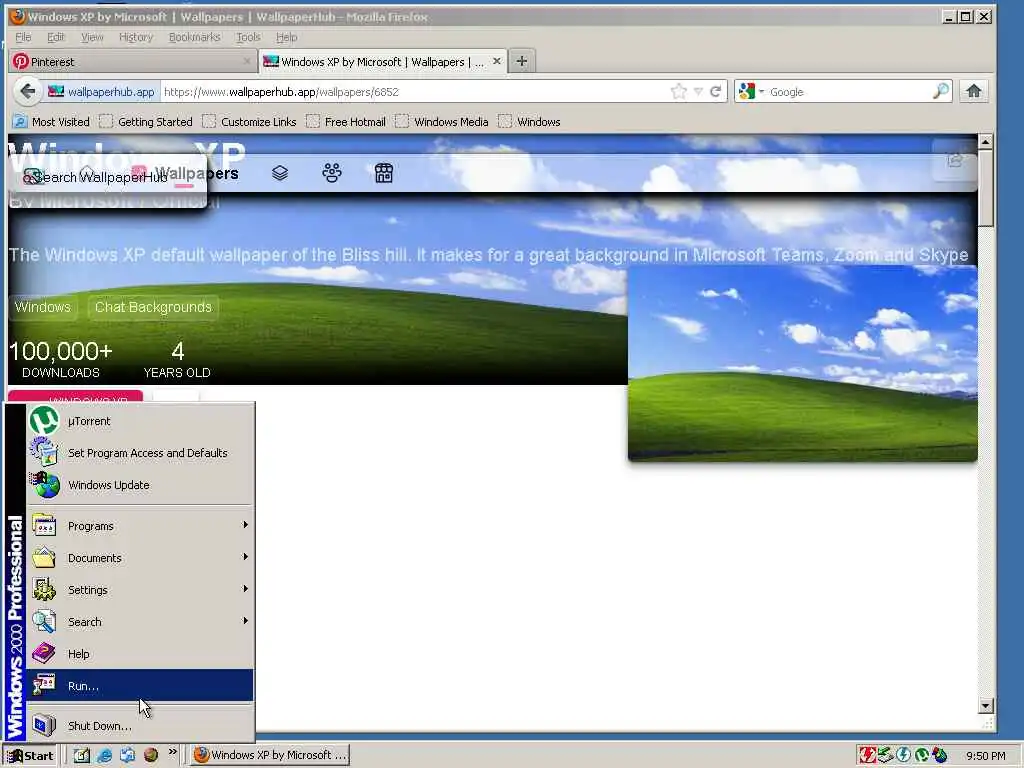Open Set Program Access and Defaults
Screen dimensions: 1024x768
click(140, 453)
